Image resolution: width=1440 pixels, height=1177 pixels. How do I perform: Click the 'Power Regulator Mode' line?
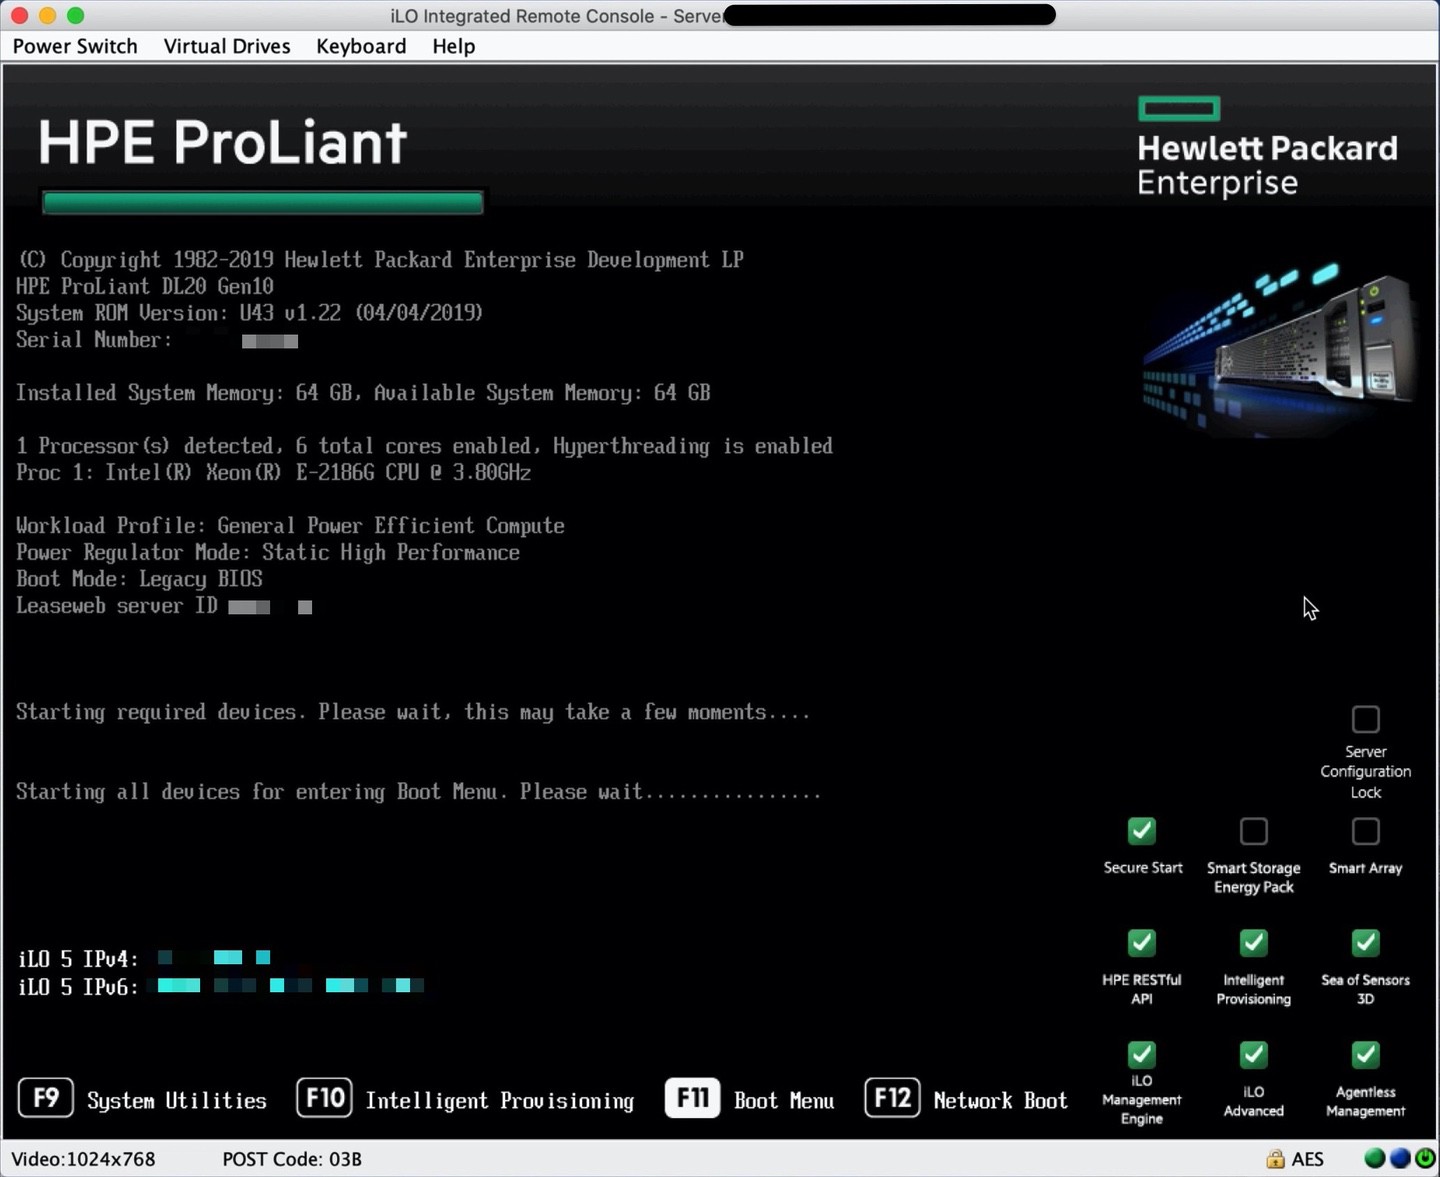pos(268,552)
